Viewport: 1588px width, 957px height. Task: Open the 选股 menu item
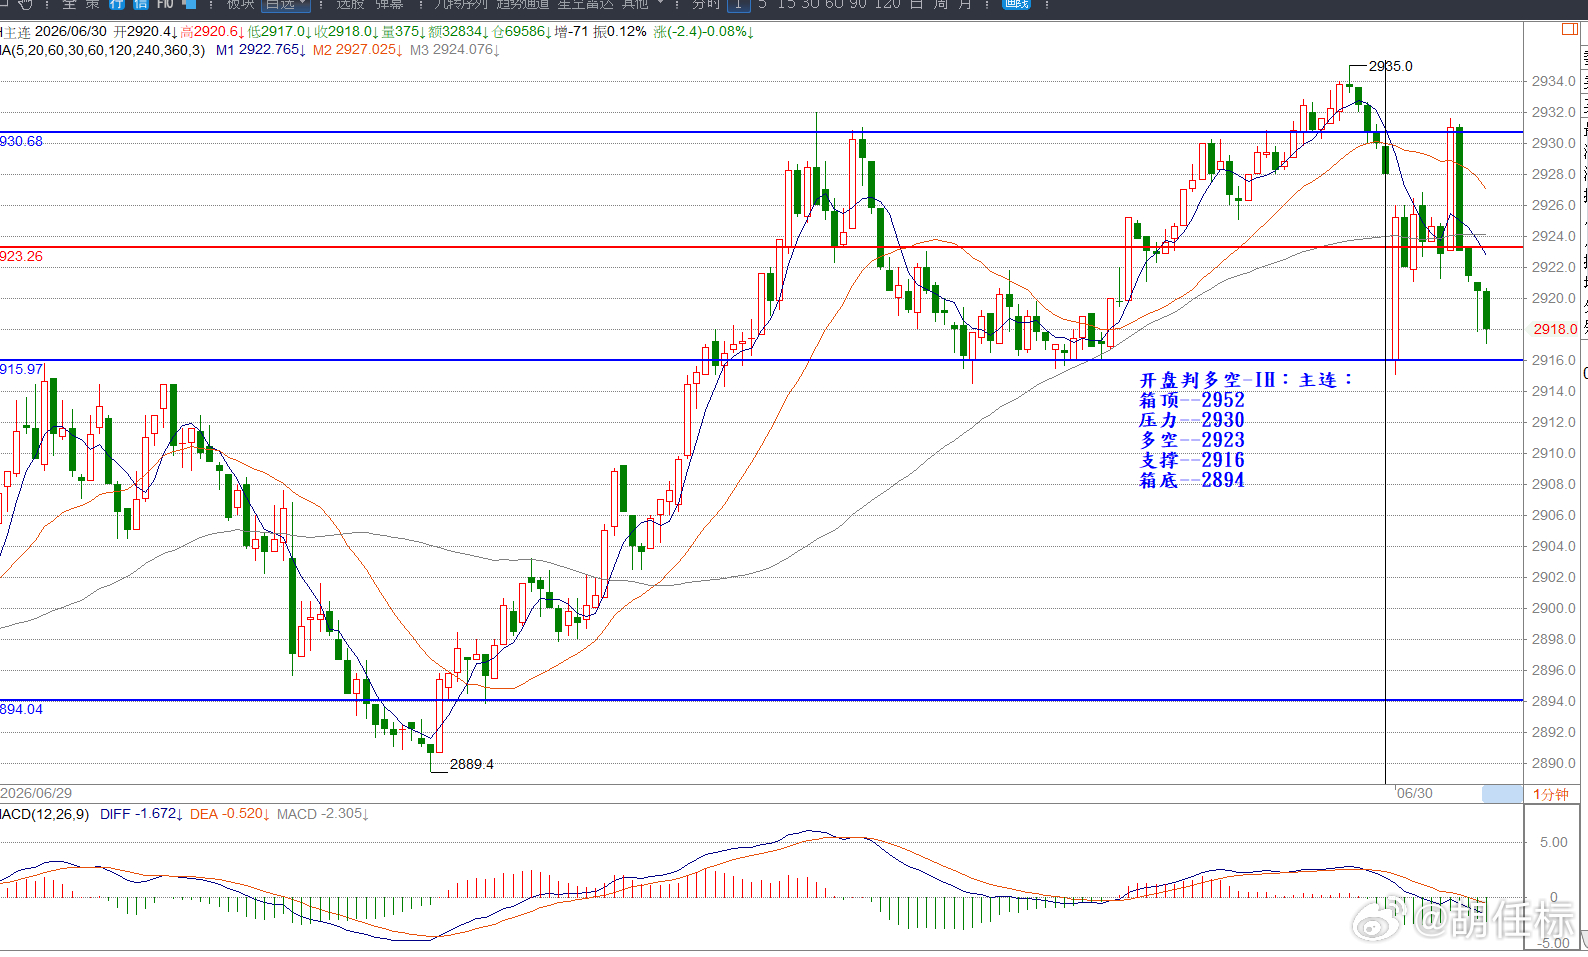coord(350,5)
